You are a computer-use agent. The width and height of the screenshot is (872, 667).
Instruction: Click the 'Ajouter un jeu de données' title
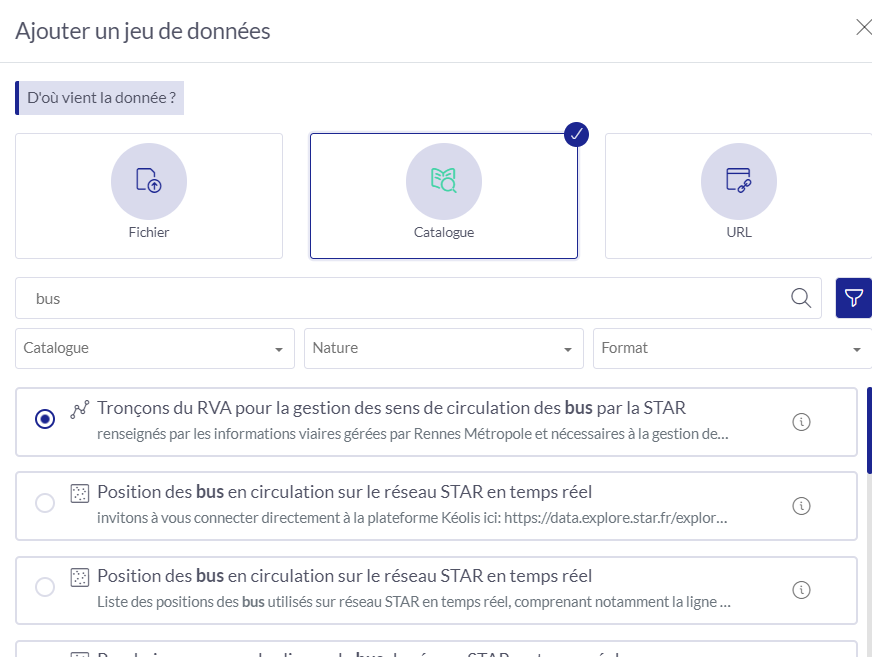click(143, 31)
